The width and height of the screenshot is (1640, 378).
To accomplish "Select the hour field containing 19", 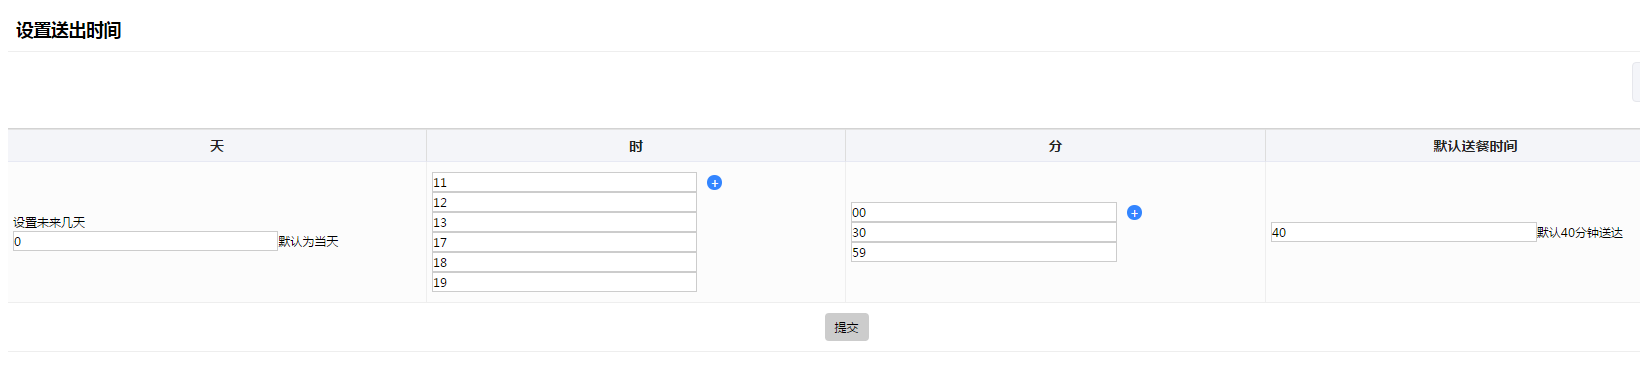I will (564, 282).
